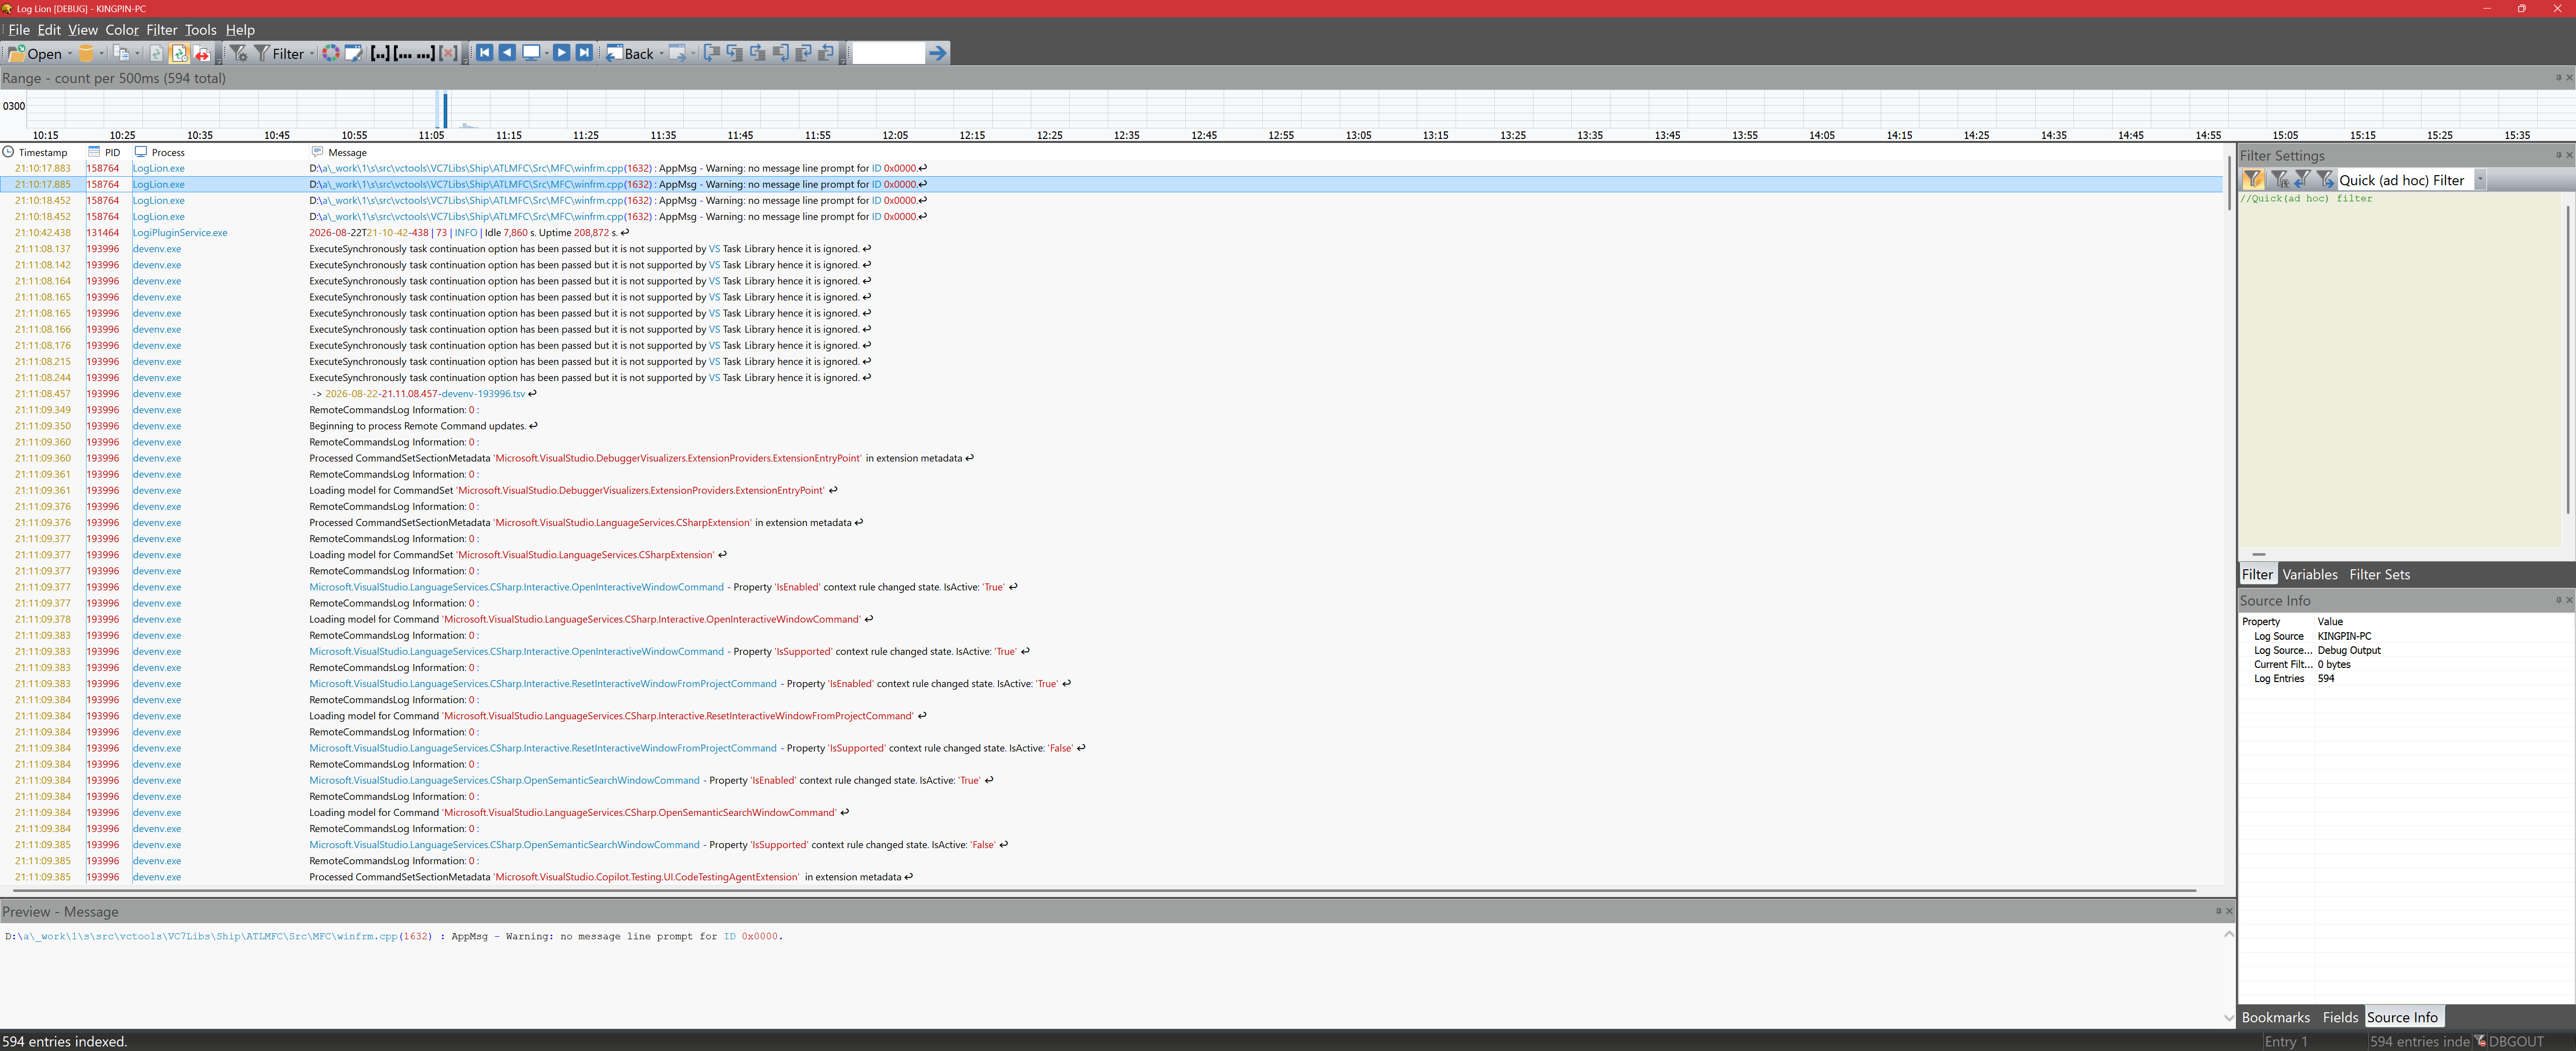Viewport: 2576px width, 1051px height.
Task: Click the funnel with right arrow icon
Action: (x=2325, y=179)
